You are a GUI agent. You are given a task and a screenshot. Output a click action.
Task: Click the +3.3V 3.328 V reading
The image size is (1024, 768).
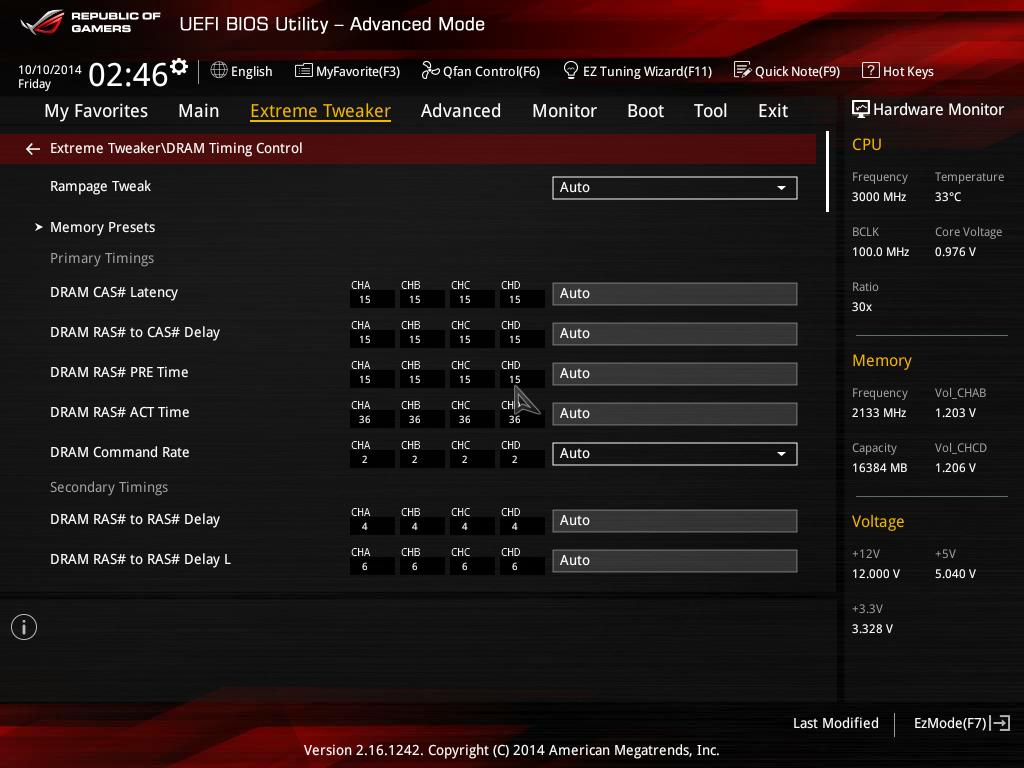pos(872,629)
